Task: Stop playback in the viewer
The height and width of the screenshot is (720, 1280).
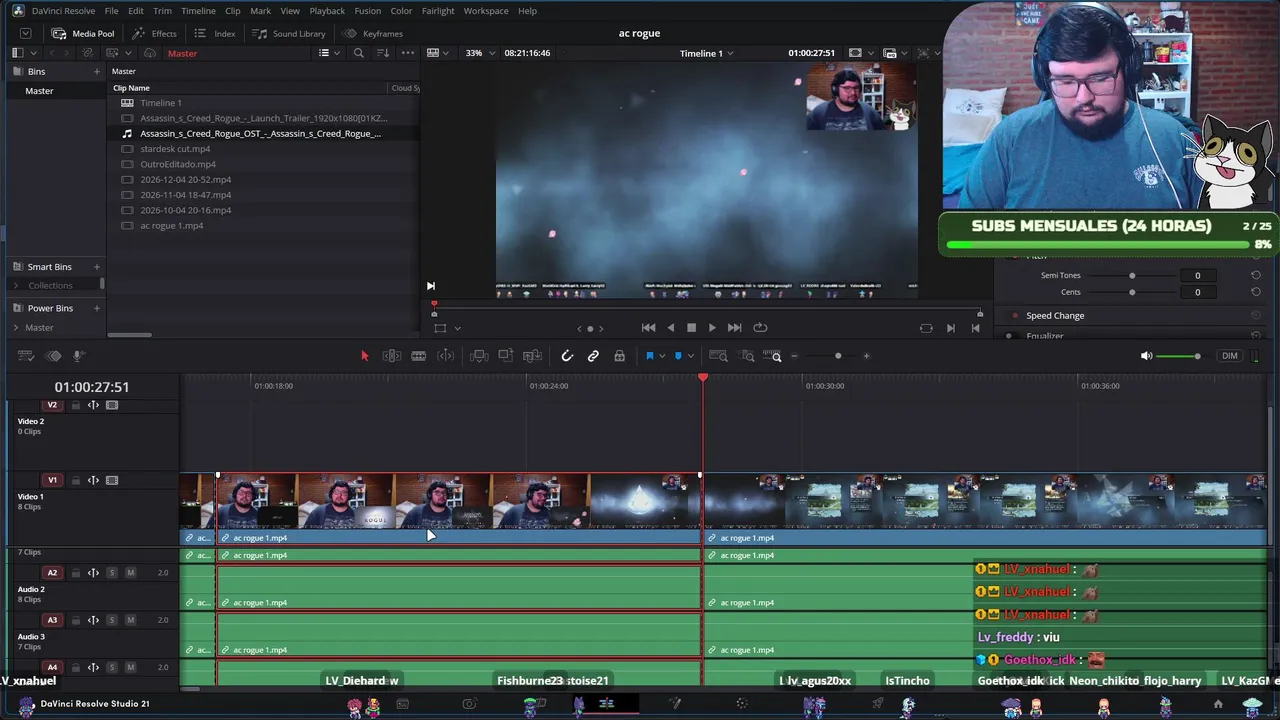Action: point(691,328)
